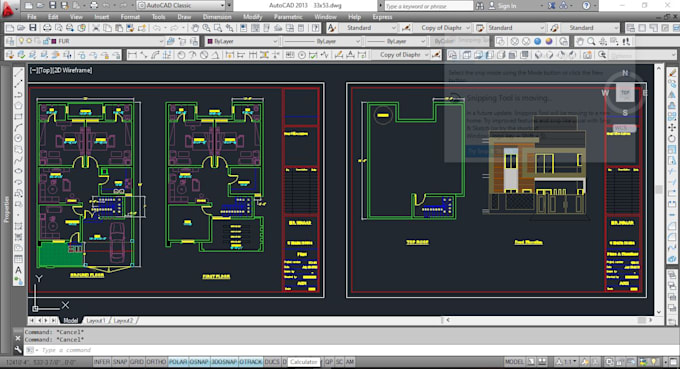This screenshot has width=680, height=369.
Task: Click the QP quick properties status button
Action: point(329,362)
